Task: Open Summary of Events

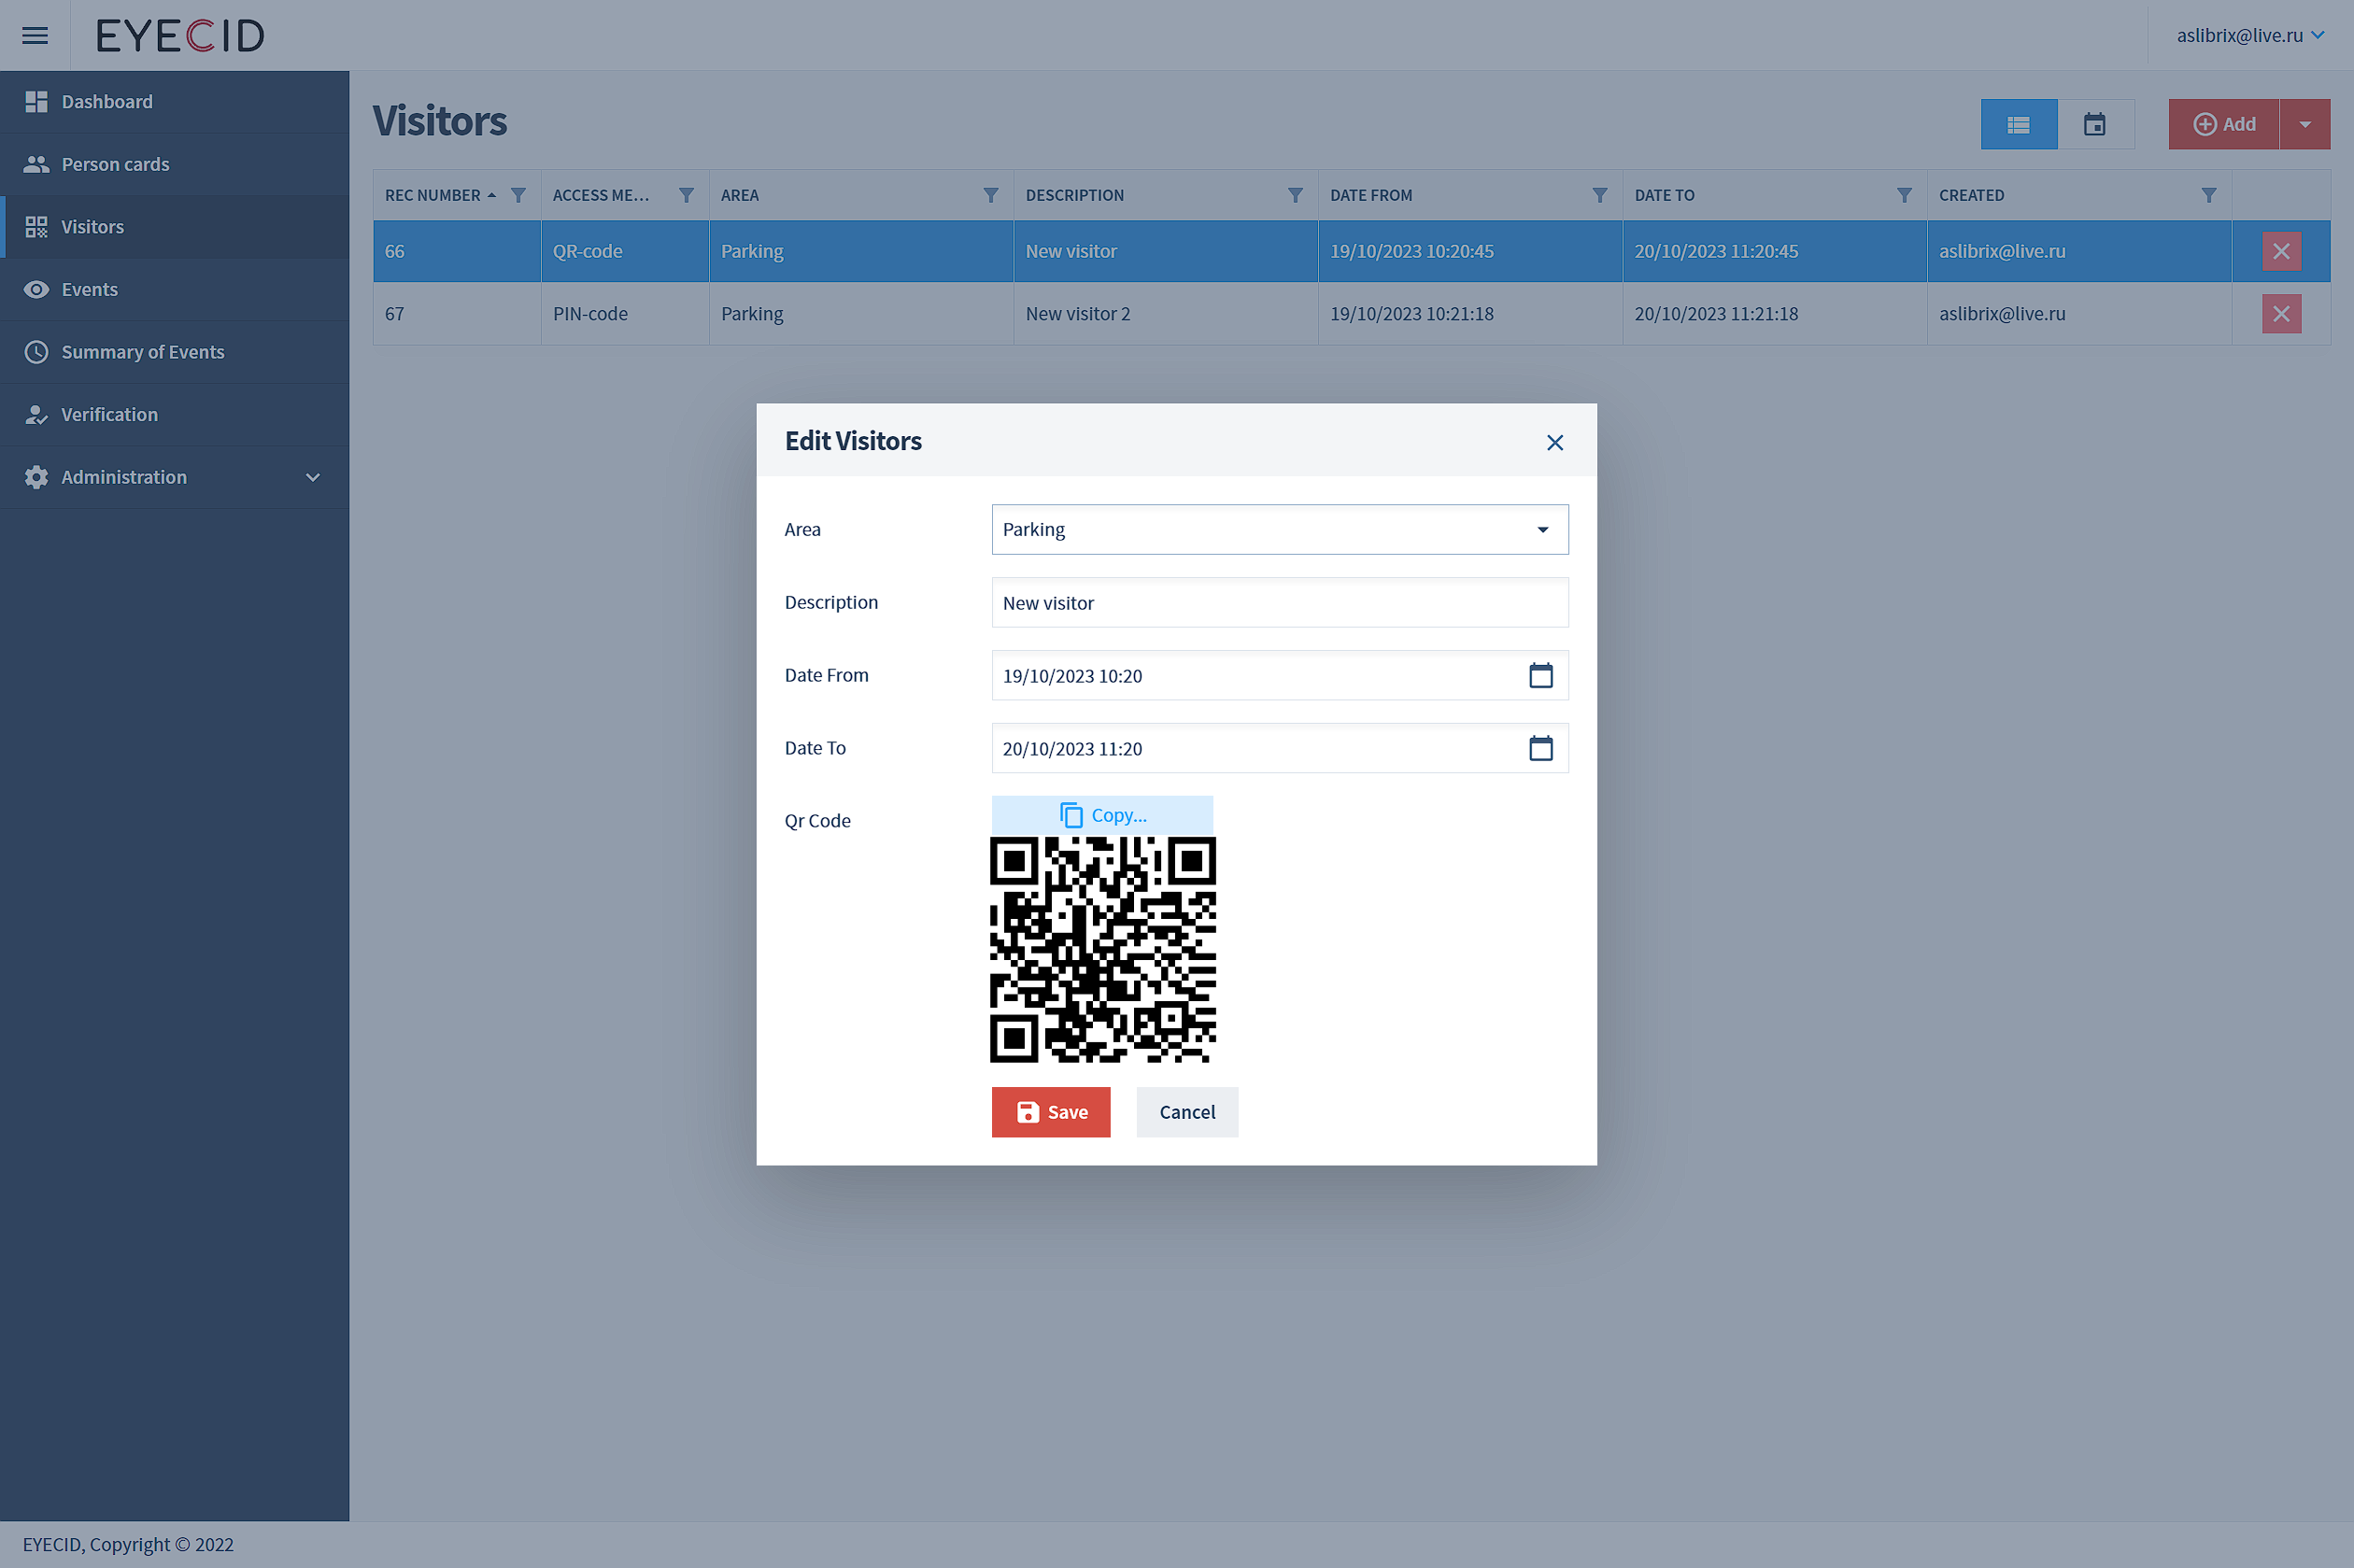Action: tap(175, 352)
